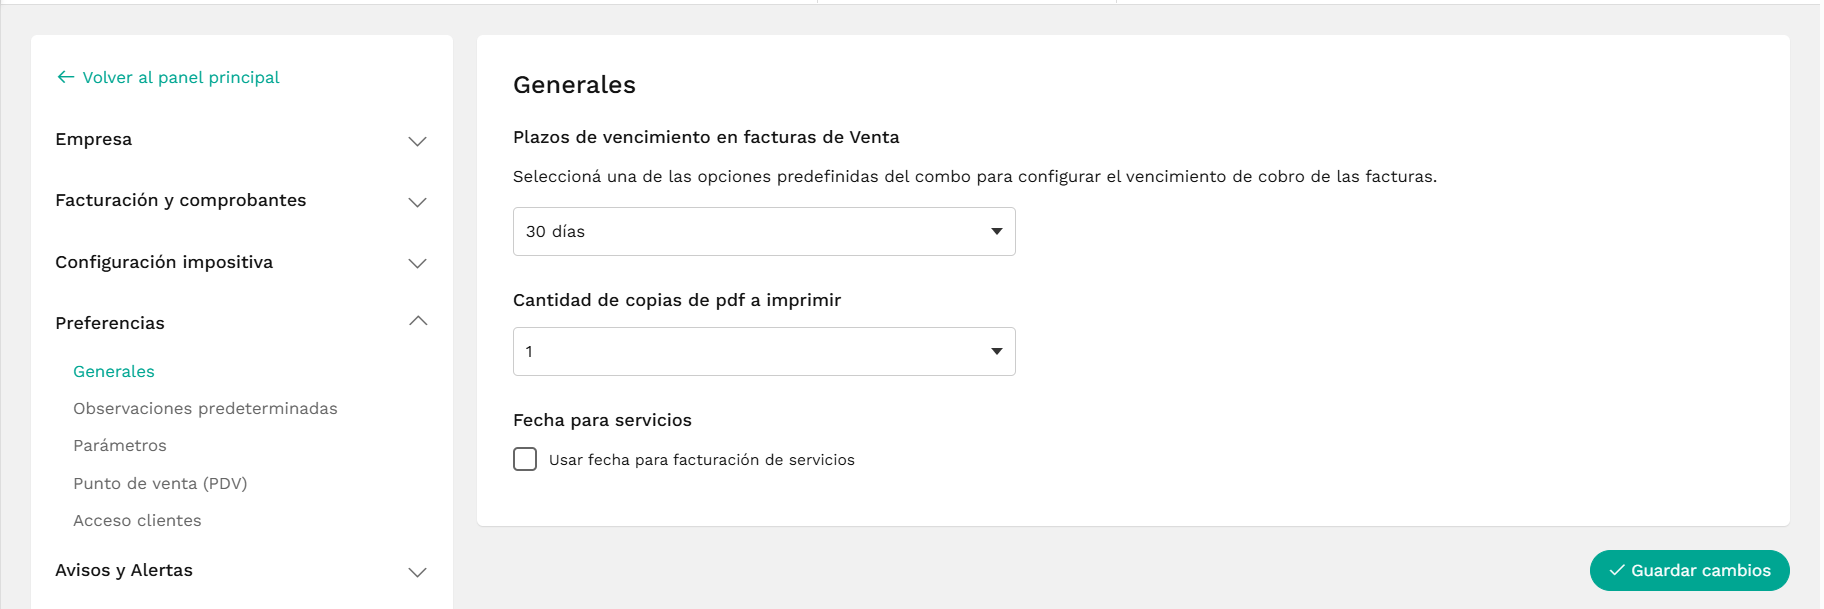Expand Avisos y Alertas chevron
1824x609 pixels.
point(418,572)
